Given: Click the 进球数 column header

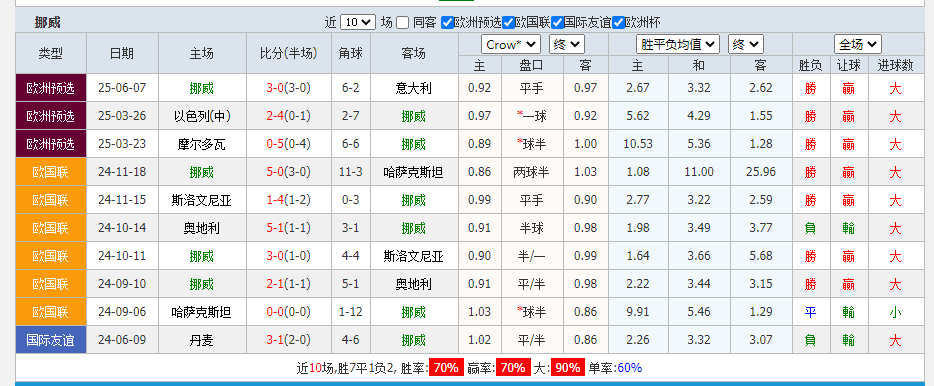Looking at the screenshot, I should pos(895,66).
